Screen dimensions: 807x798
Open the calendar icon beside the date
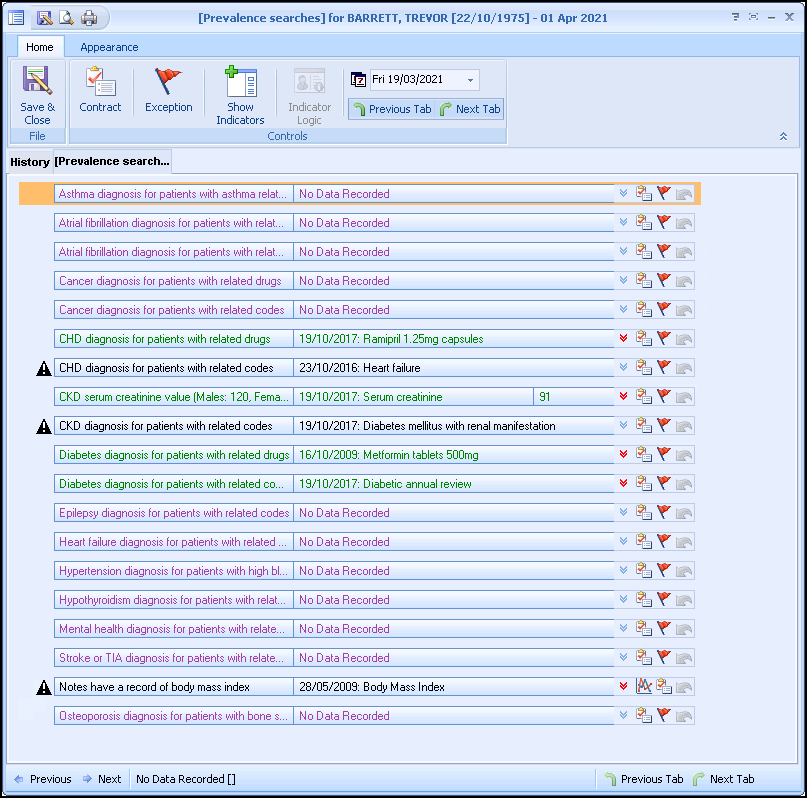click(359, 80)
